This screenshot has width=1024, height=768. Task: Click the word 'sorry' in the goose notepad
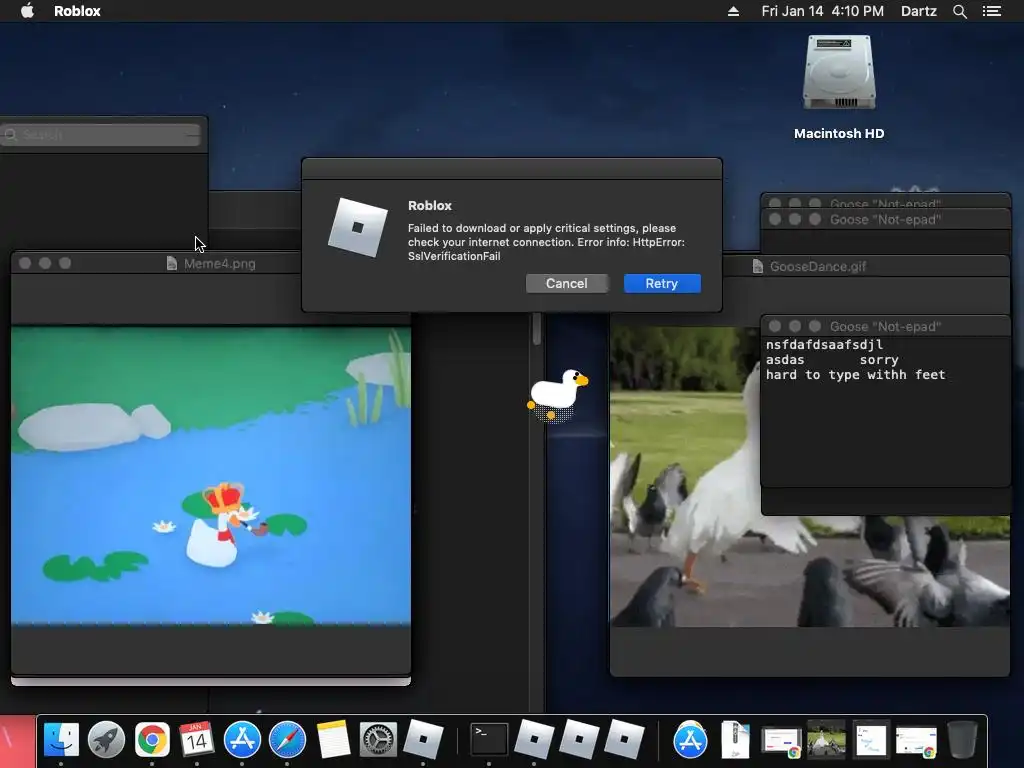coord(879,360)
